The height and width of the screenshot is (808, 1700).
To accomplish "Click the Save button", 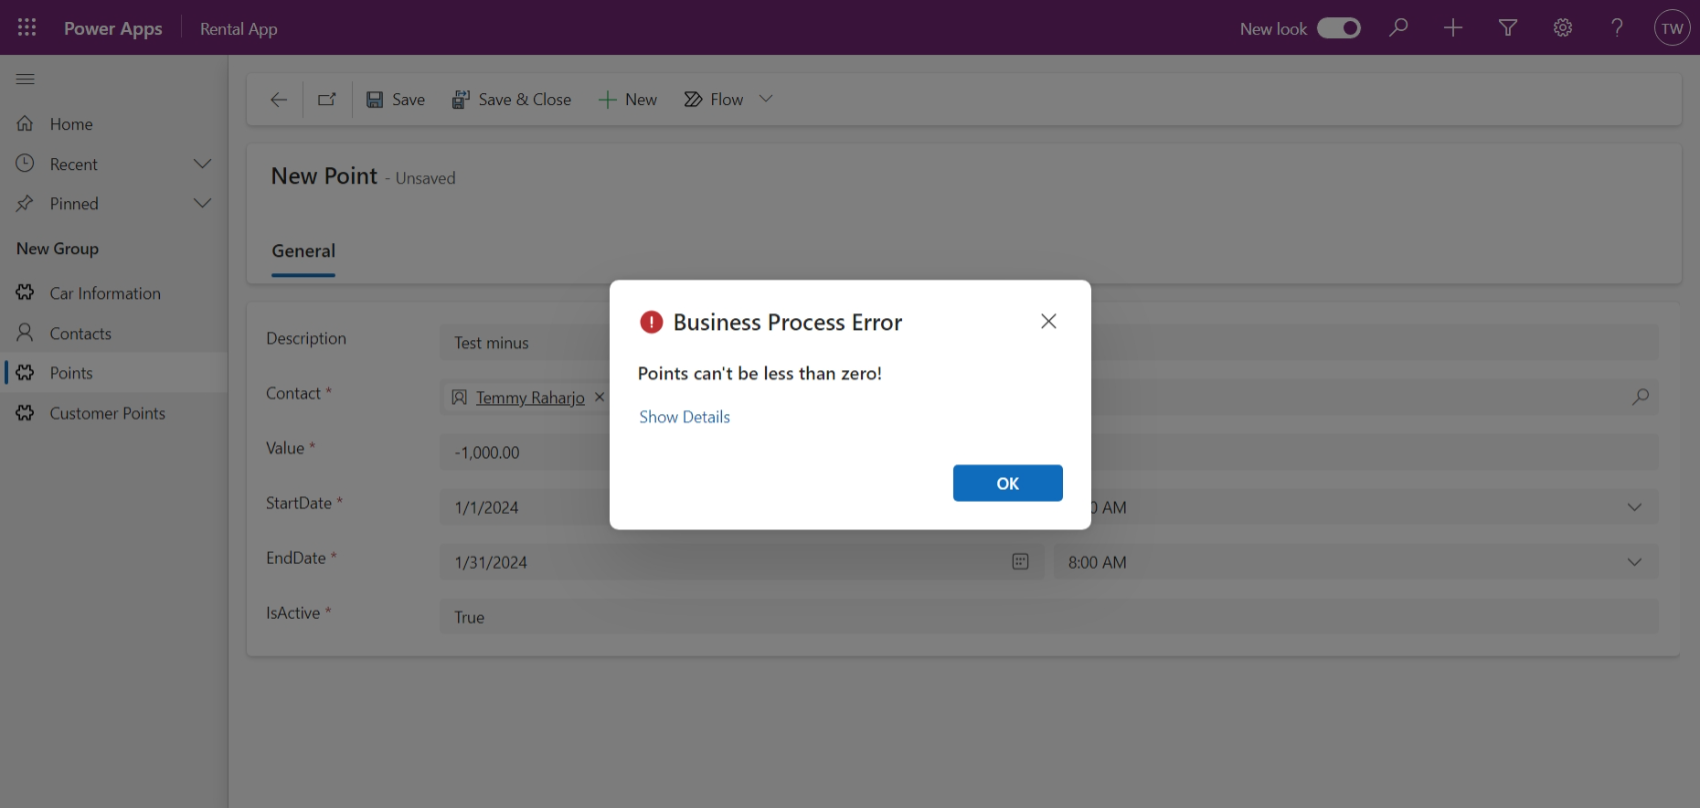I will point(396,100).
